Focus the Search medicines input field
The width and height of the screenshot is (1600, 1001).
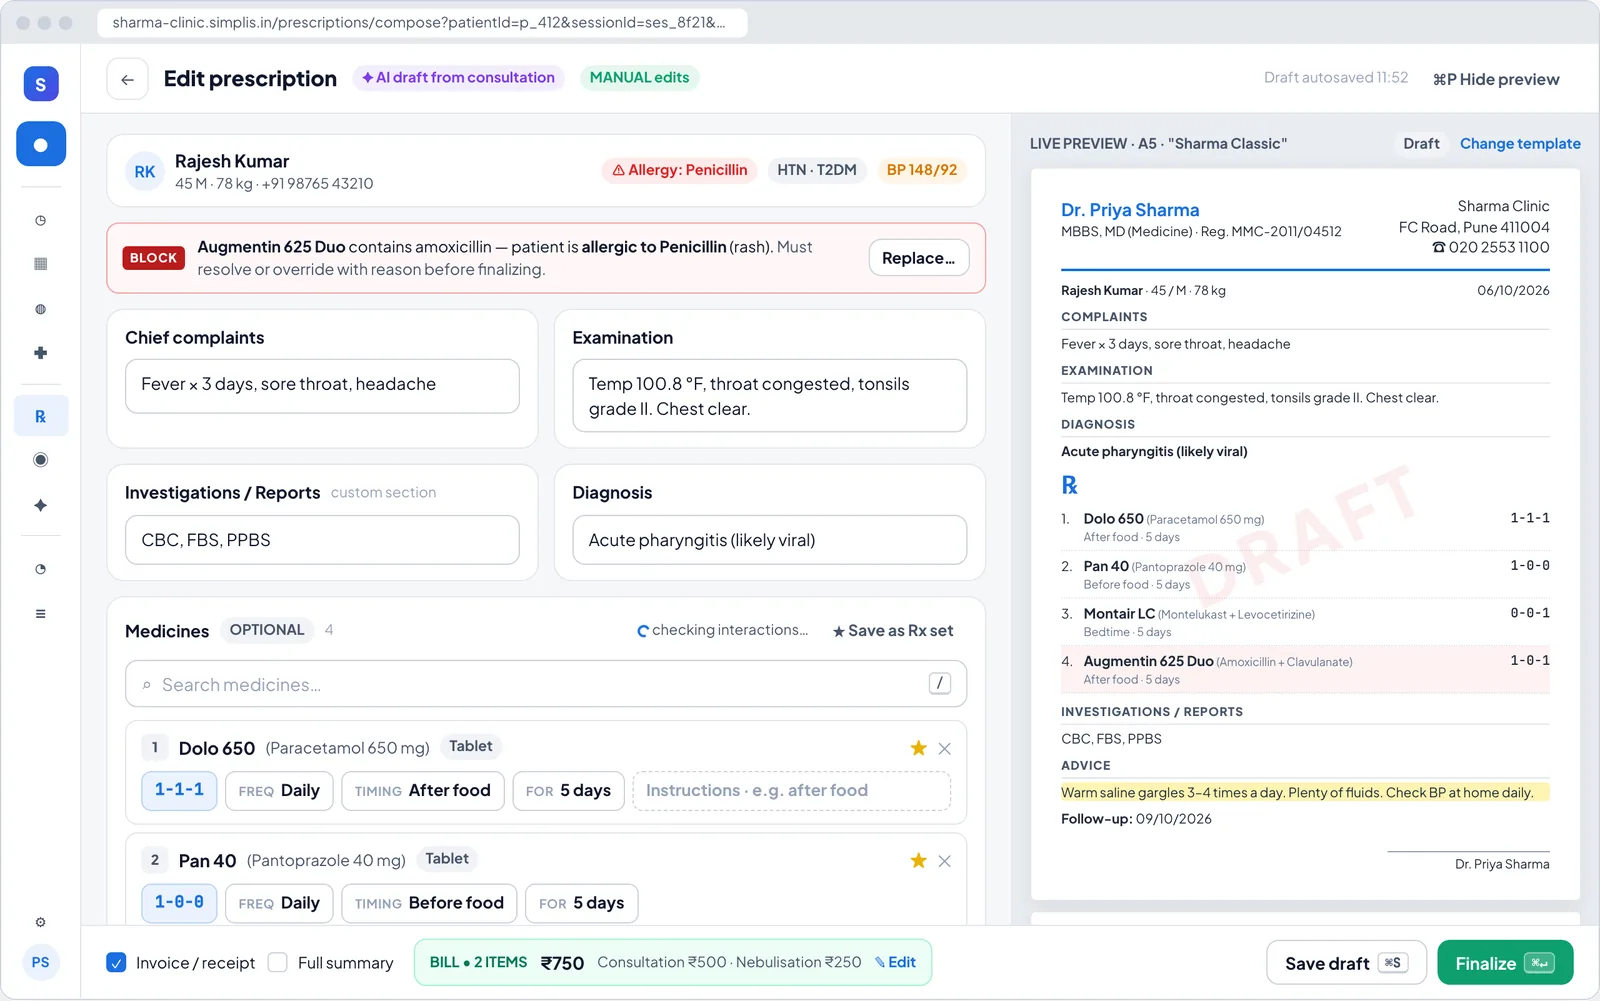tap(546, 684)
